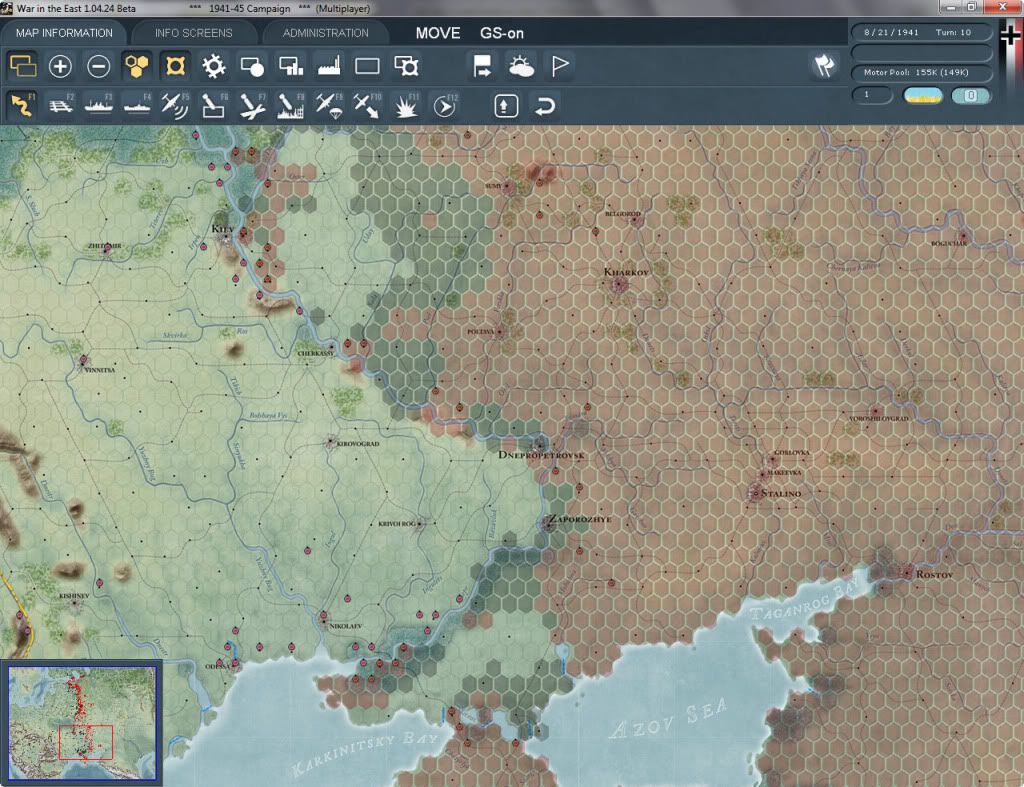Open the Map Information tab
Viewport: 1024px width, 787px height.
[64, 33]
